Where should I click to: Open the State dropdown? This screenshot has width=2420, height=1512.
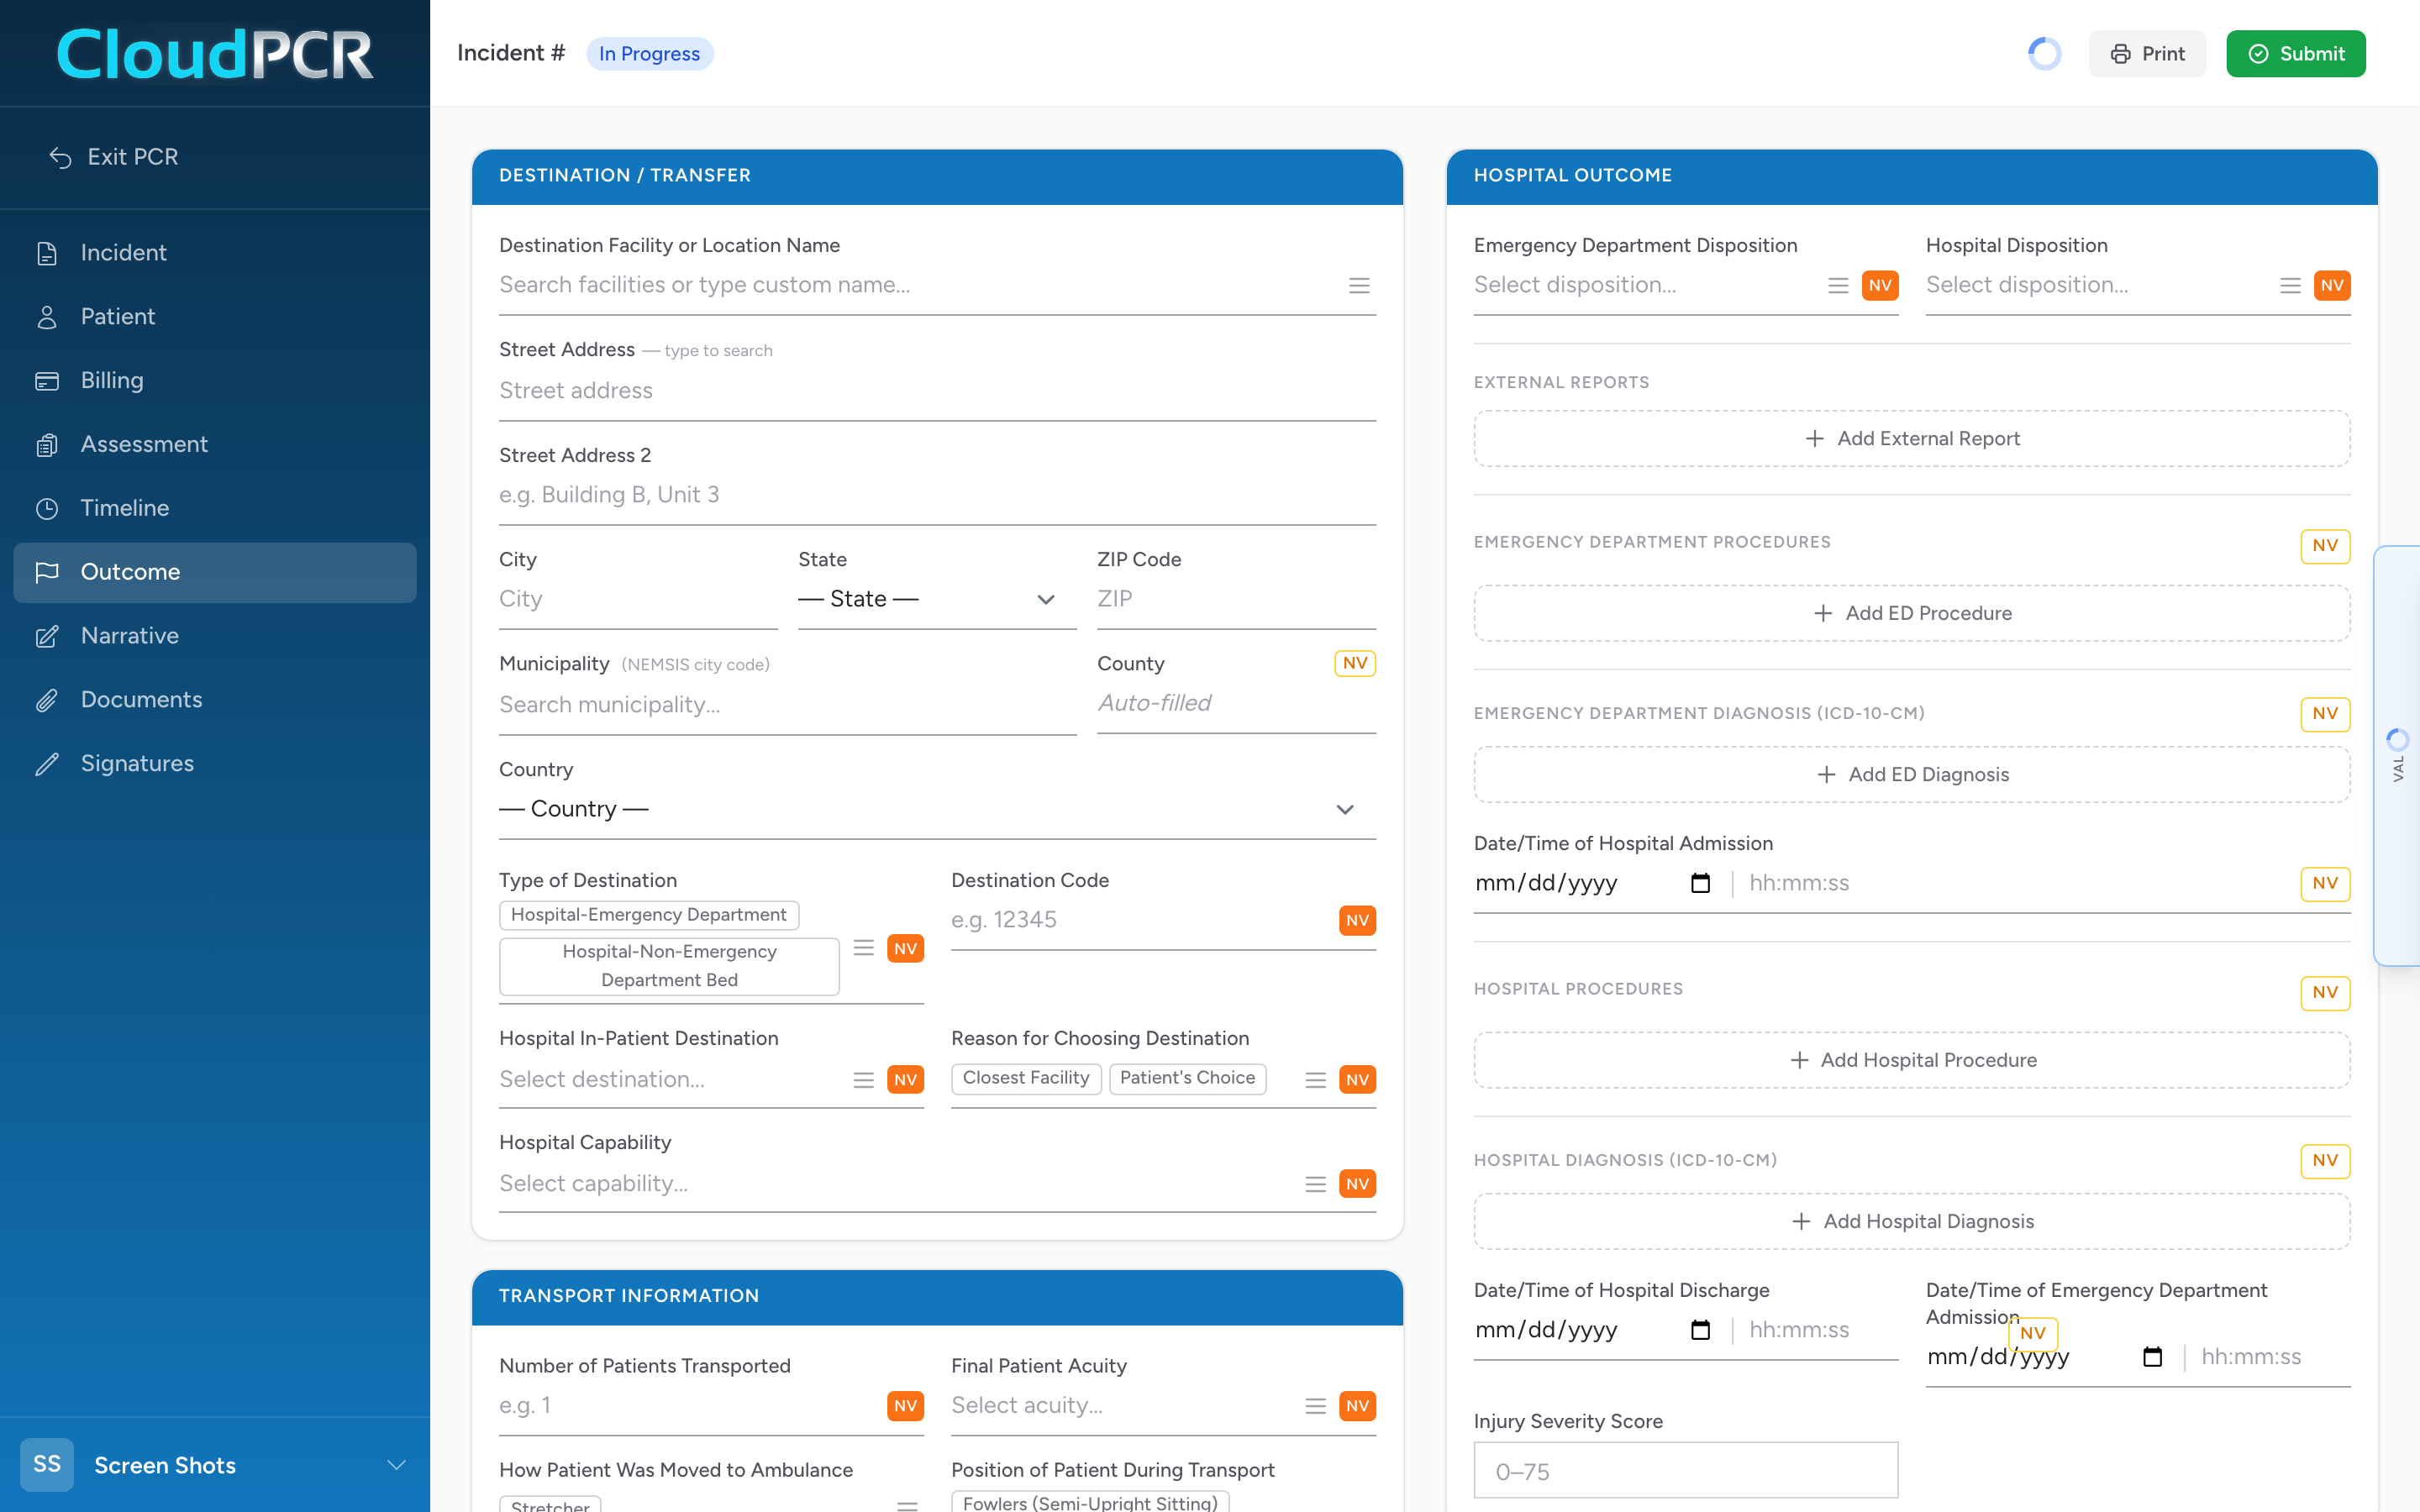click(x=936, y=599)
